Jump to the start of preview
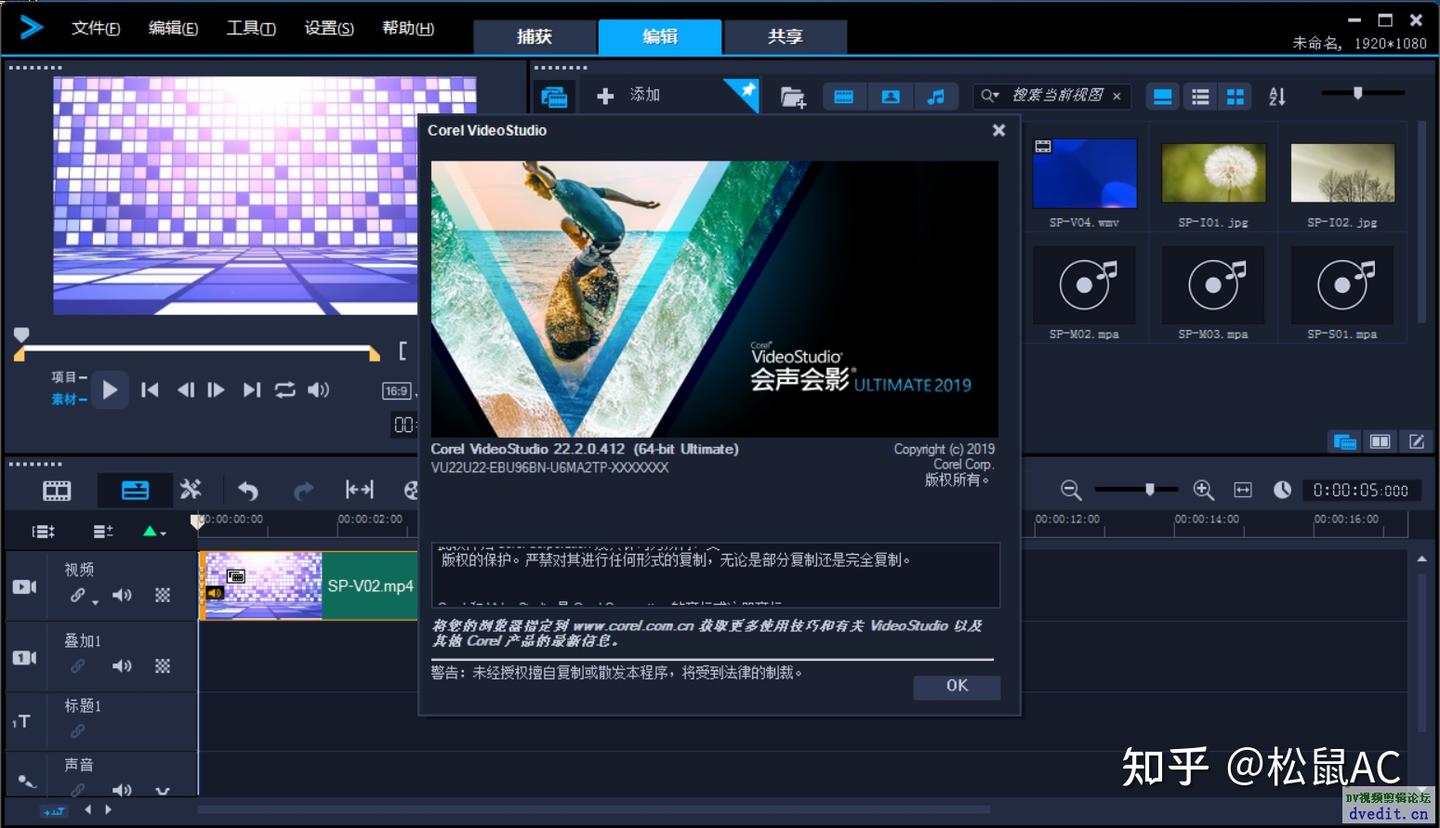The image size is (1440, 828). 150,390
